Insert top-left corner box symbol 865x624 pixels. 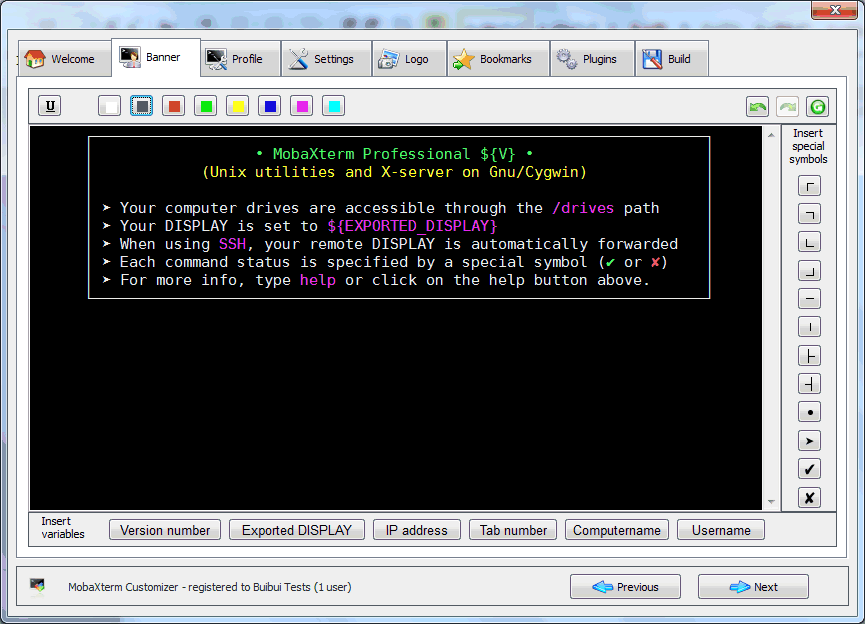tap(809, 186)
